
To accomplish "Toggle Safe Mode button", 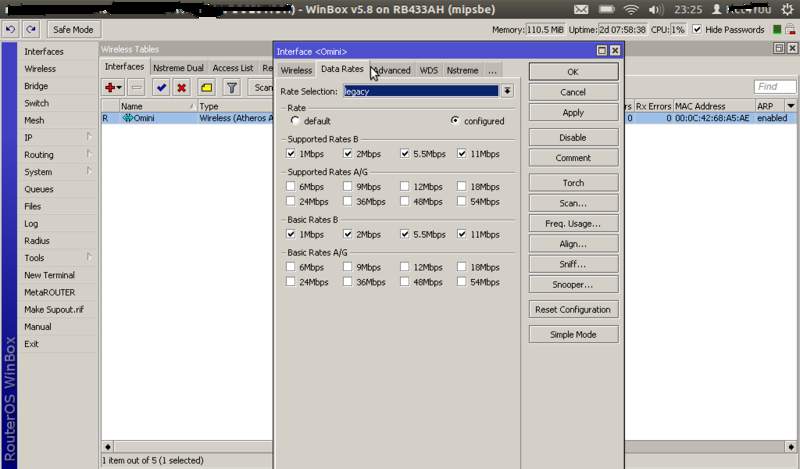I will point(73,30).
